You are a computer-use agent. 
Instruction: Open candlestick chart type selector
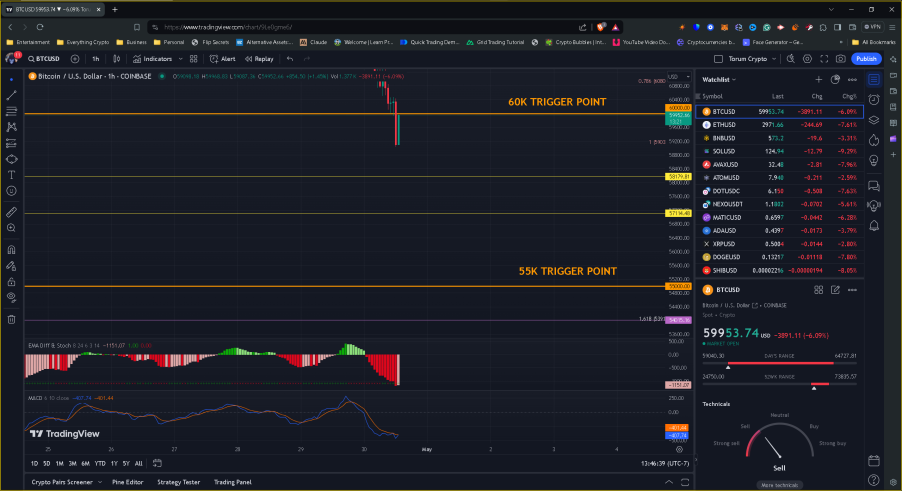click(117, 59)
